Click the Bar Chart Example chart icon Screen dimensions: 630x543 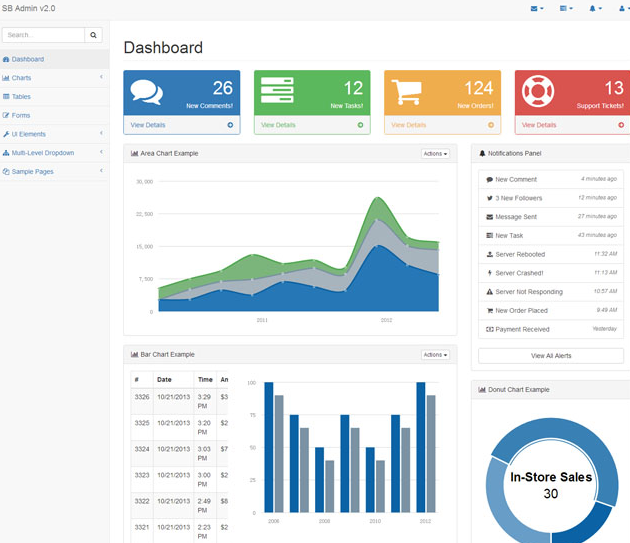tap(134, 354)
